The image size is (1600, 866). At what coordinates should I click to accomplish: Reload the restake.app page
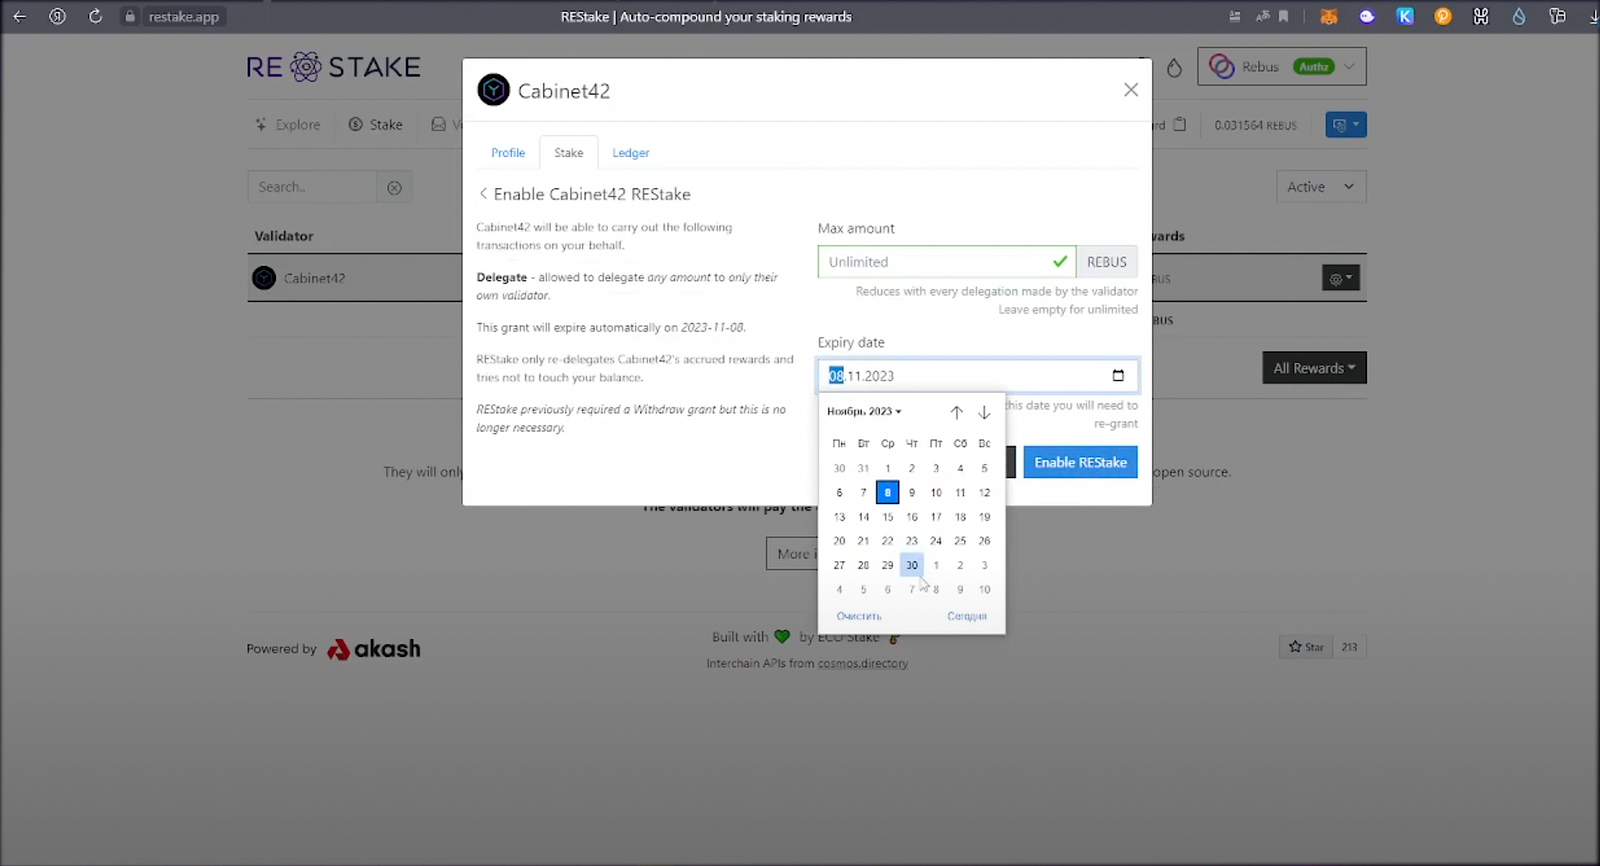95,16
